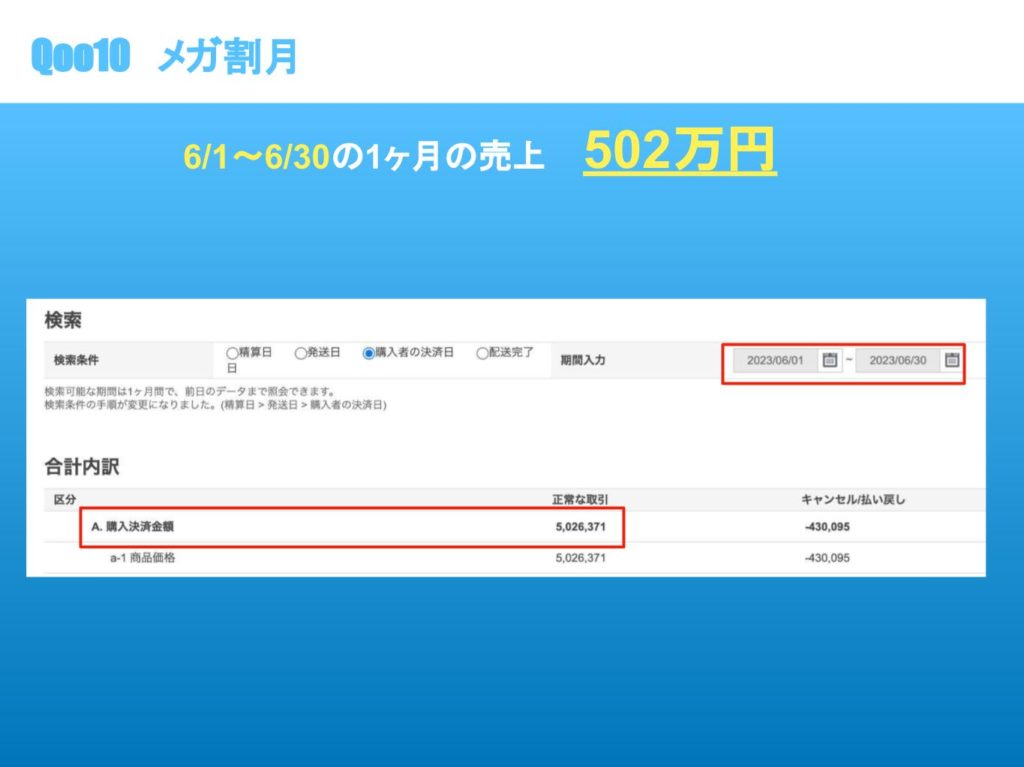The width and height of the screenshot is (1024, 767).
Task: Click the 2023/06/01 start date field
Action: click(x=775, y=360)
